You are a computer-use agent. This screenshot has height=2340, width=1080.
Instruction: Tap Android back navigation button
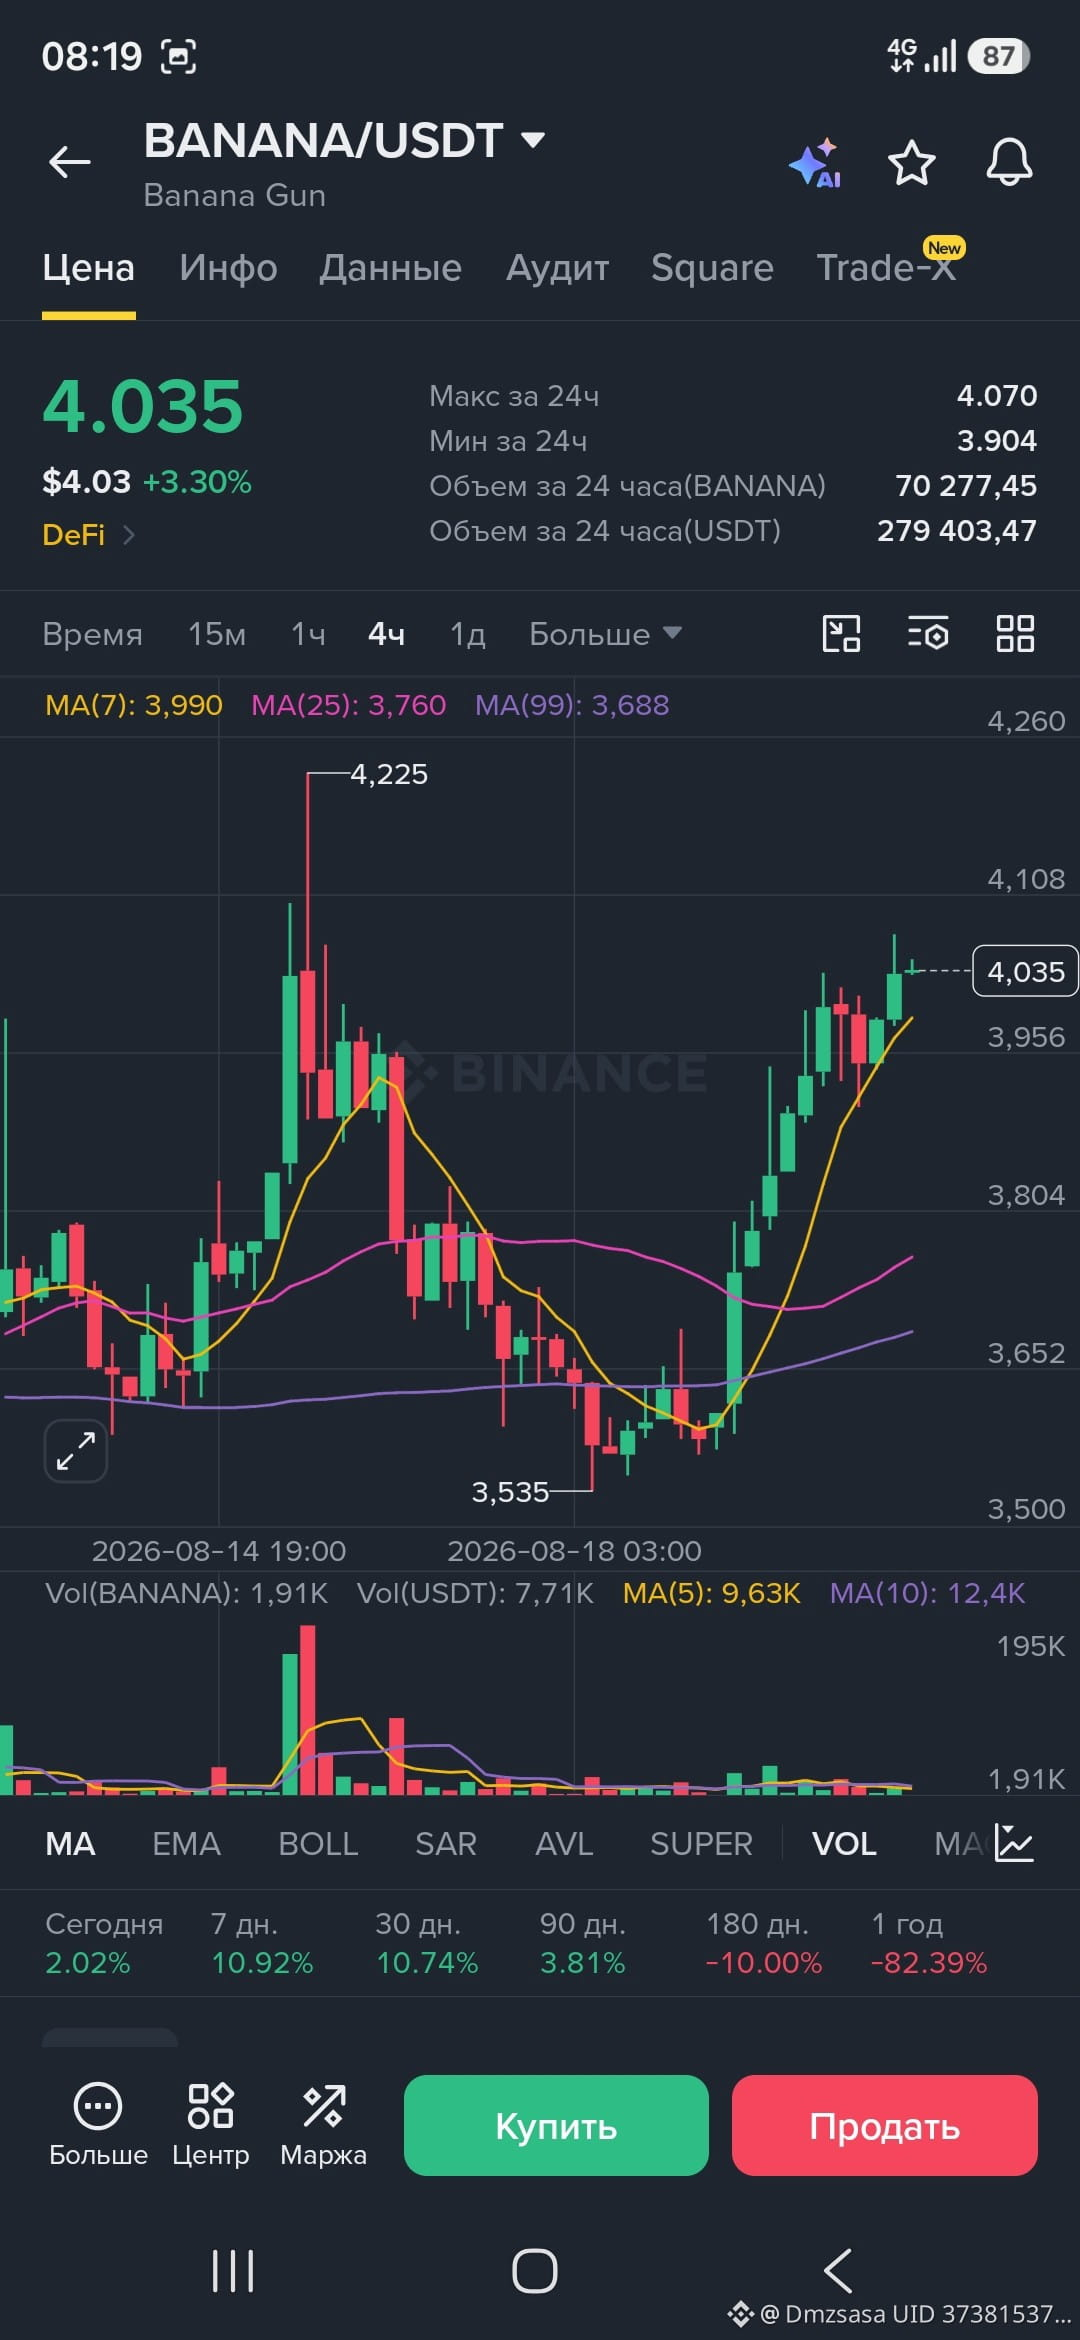(x=838, y=2271)
